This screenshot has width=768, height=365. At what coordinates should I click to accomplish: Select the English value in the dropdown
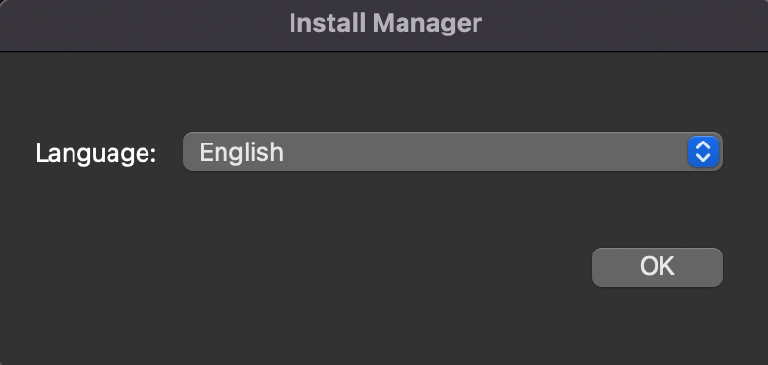click(x=241, y=152)
